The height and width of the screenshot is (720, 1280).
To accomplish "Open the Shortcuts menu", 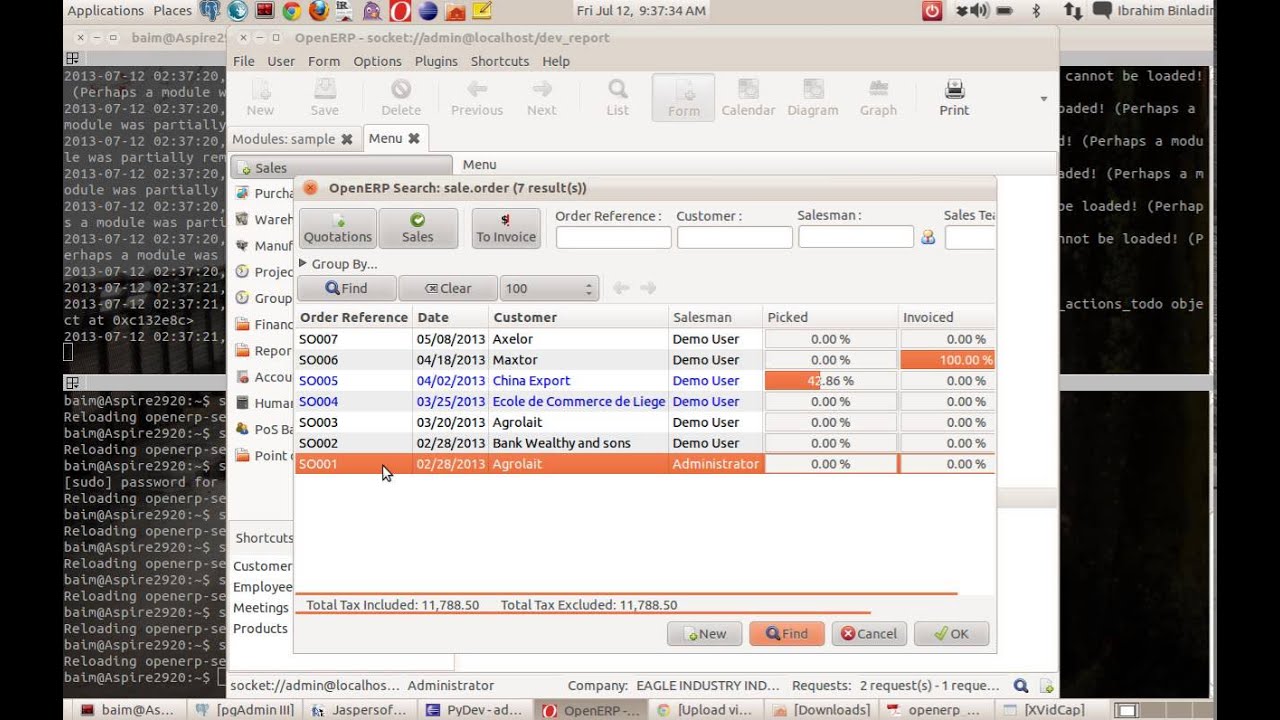I will point(500,61).
